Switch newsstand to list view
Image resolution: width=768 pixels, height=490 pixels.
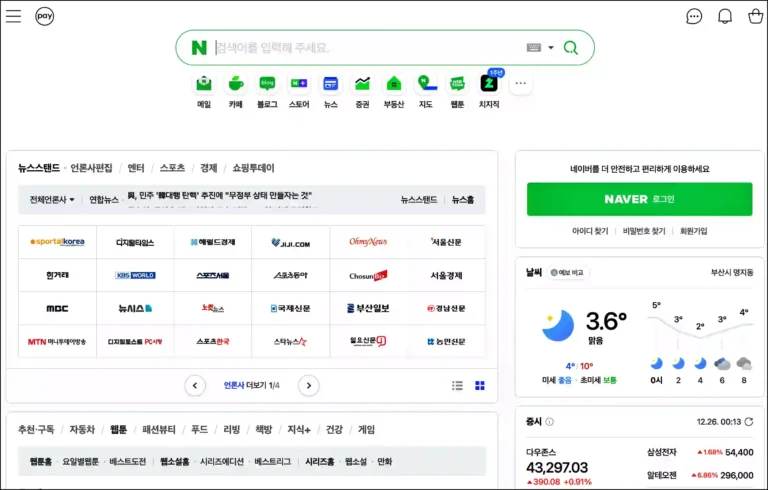coord(457,385)
